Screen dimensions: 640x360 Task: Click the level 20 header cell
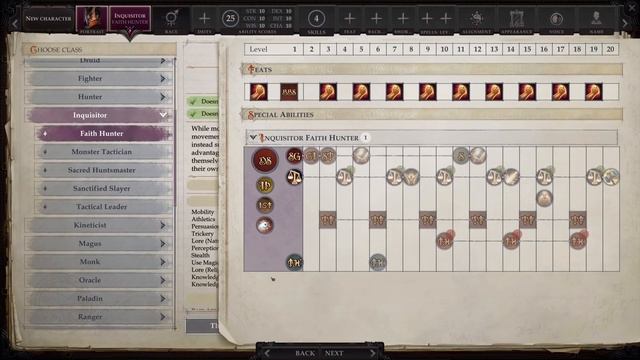click(x=610, y=49)
